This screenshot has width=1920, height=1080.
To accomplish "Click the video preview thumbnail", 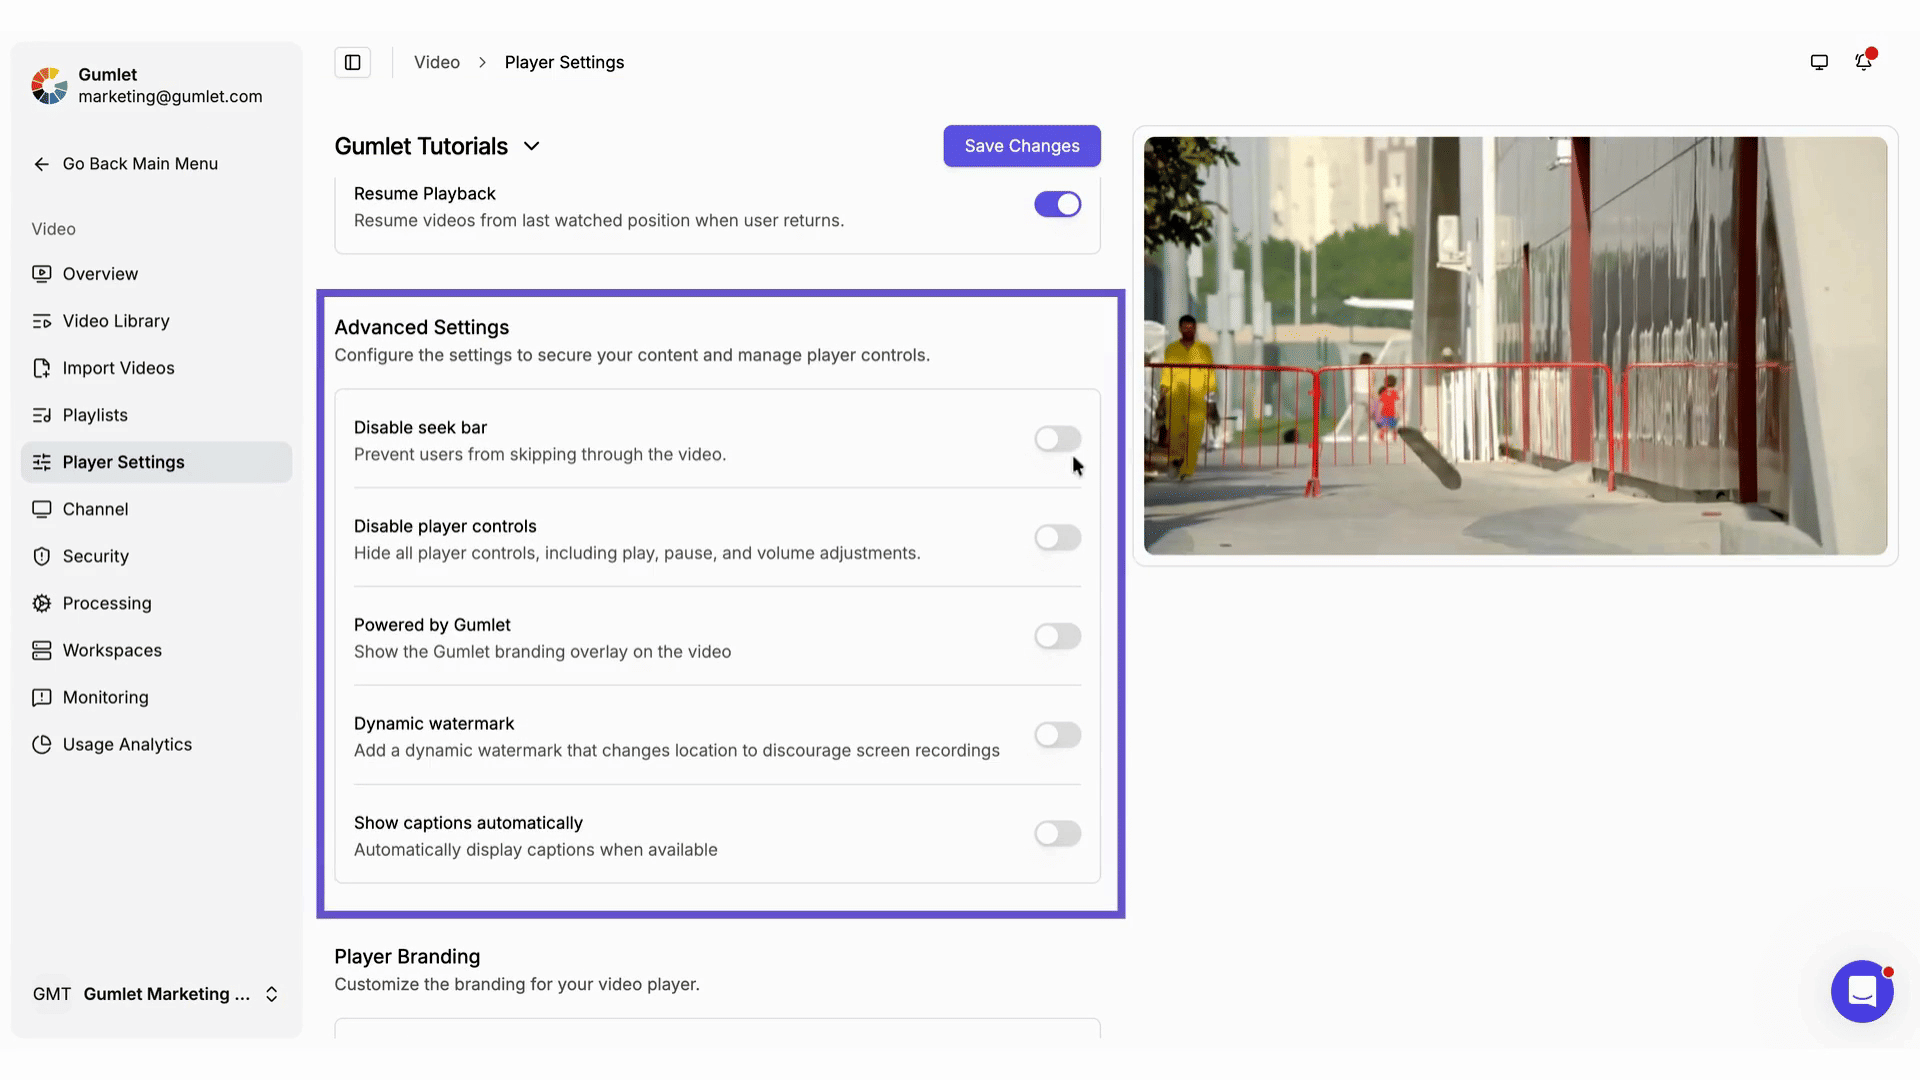I will (x=1515, y=346).
